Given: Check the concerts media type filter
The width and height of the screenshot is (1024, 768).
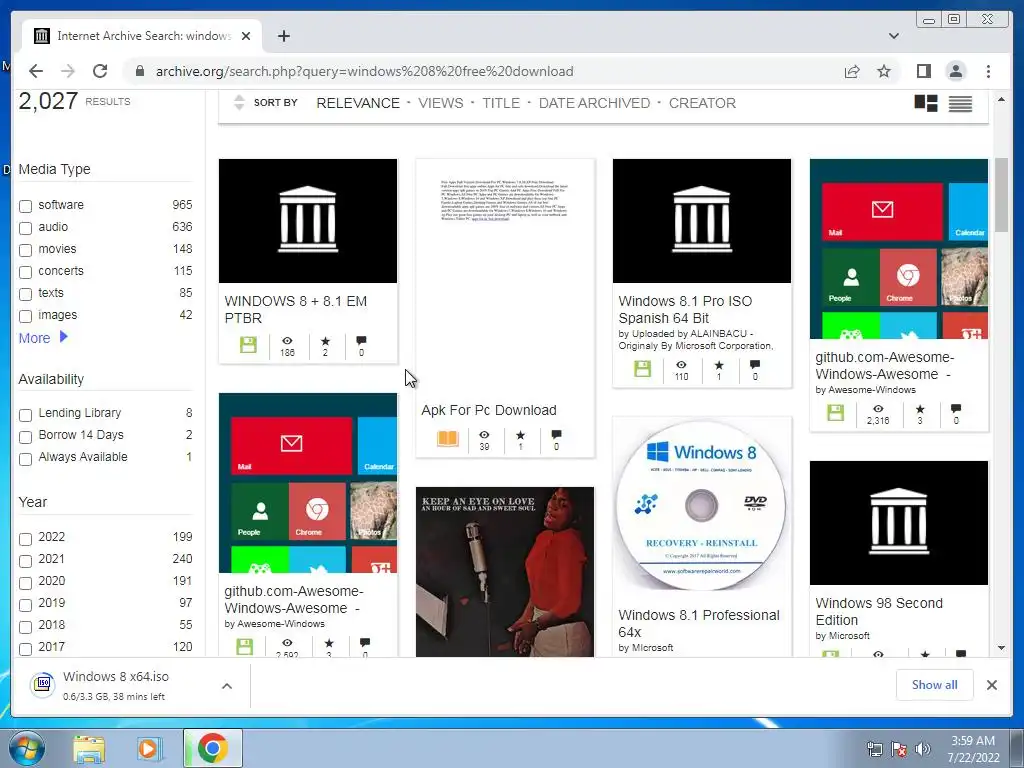Looking at the screenshot, I should [25, 272].
